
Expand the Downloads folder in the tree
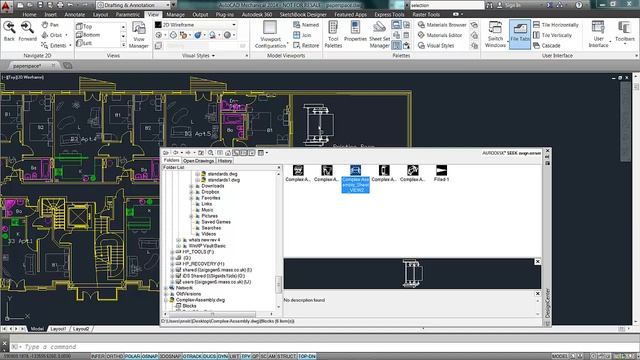tap(191, 186)
